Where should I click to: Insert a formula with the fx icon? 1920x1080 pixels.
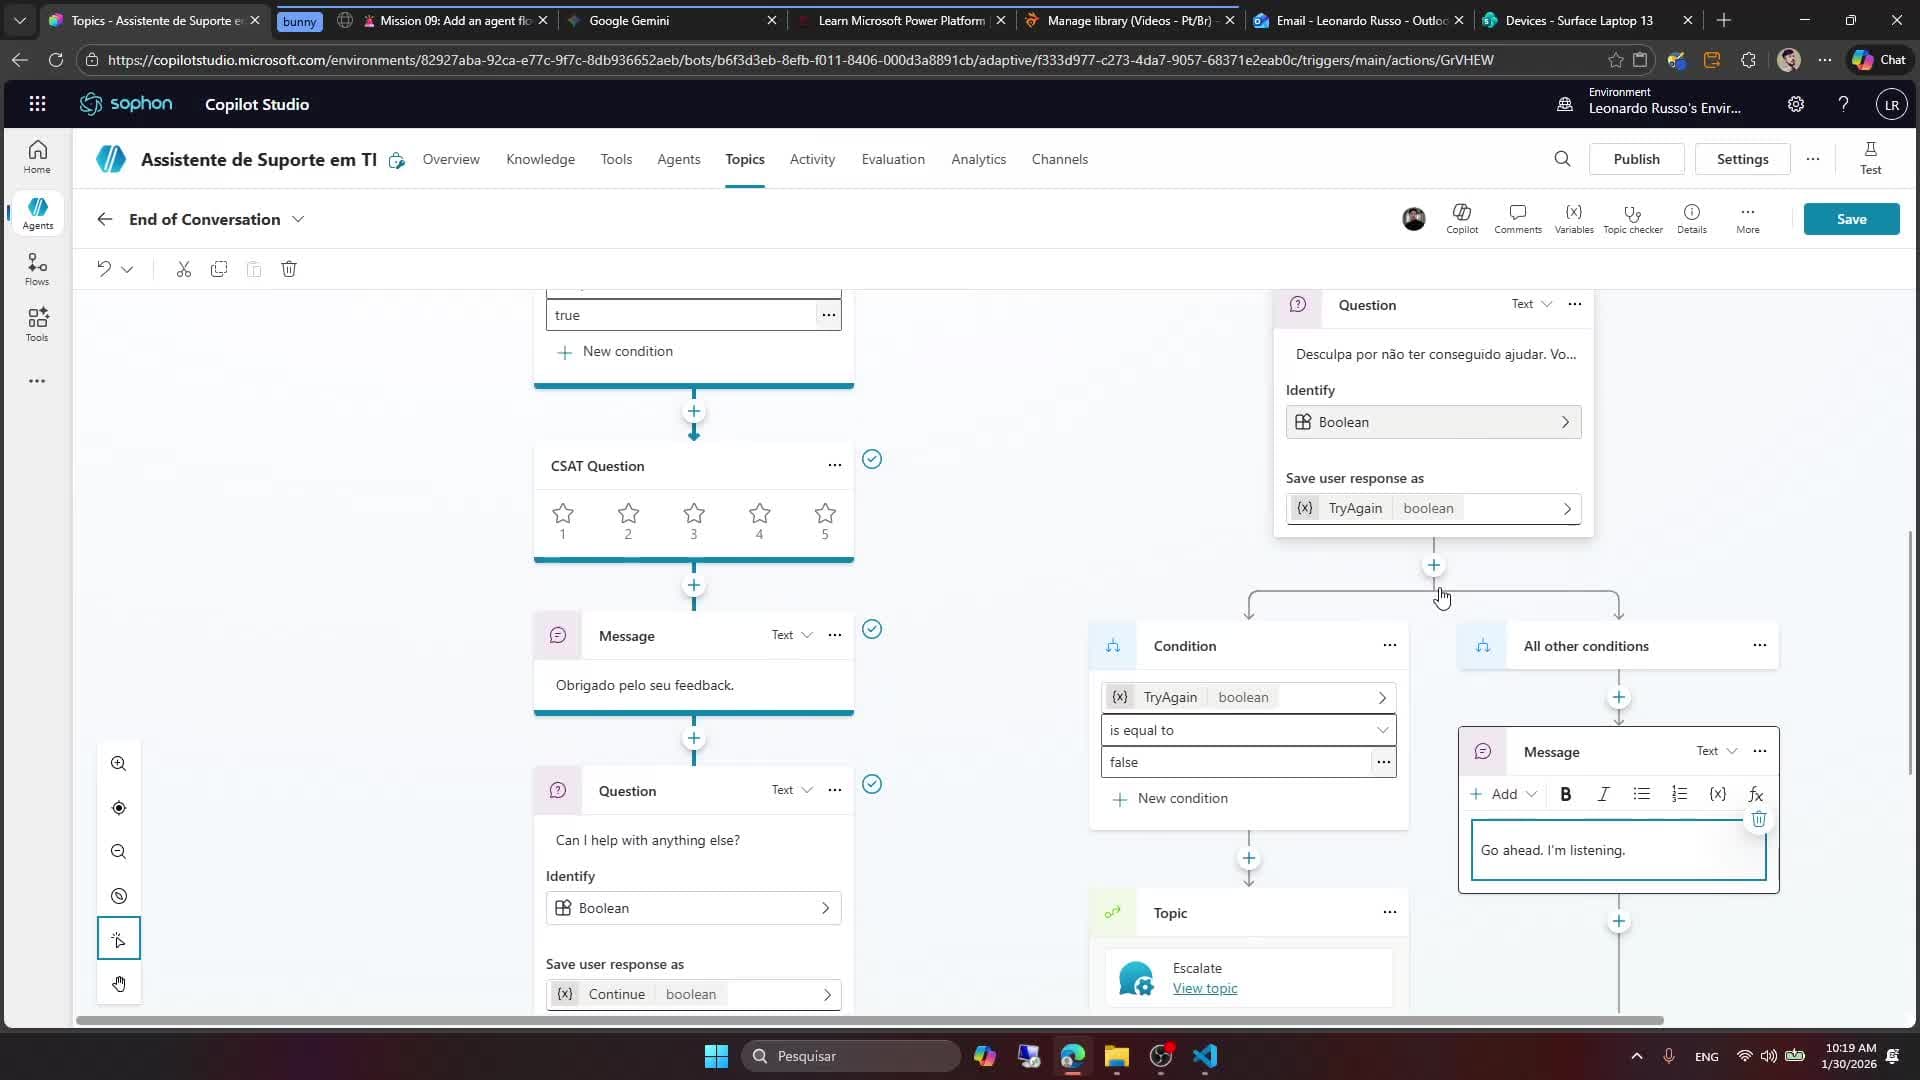1755,793
